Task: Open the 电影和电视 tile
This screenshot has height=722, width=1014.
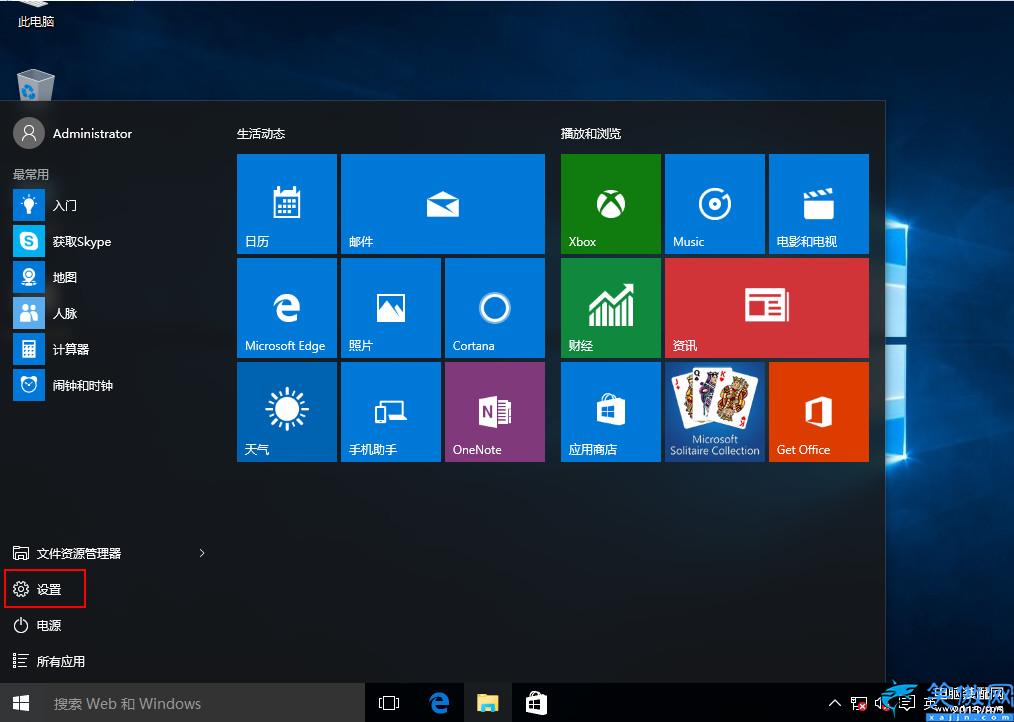Action: click(819, 204)
